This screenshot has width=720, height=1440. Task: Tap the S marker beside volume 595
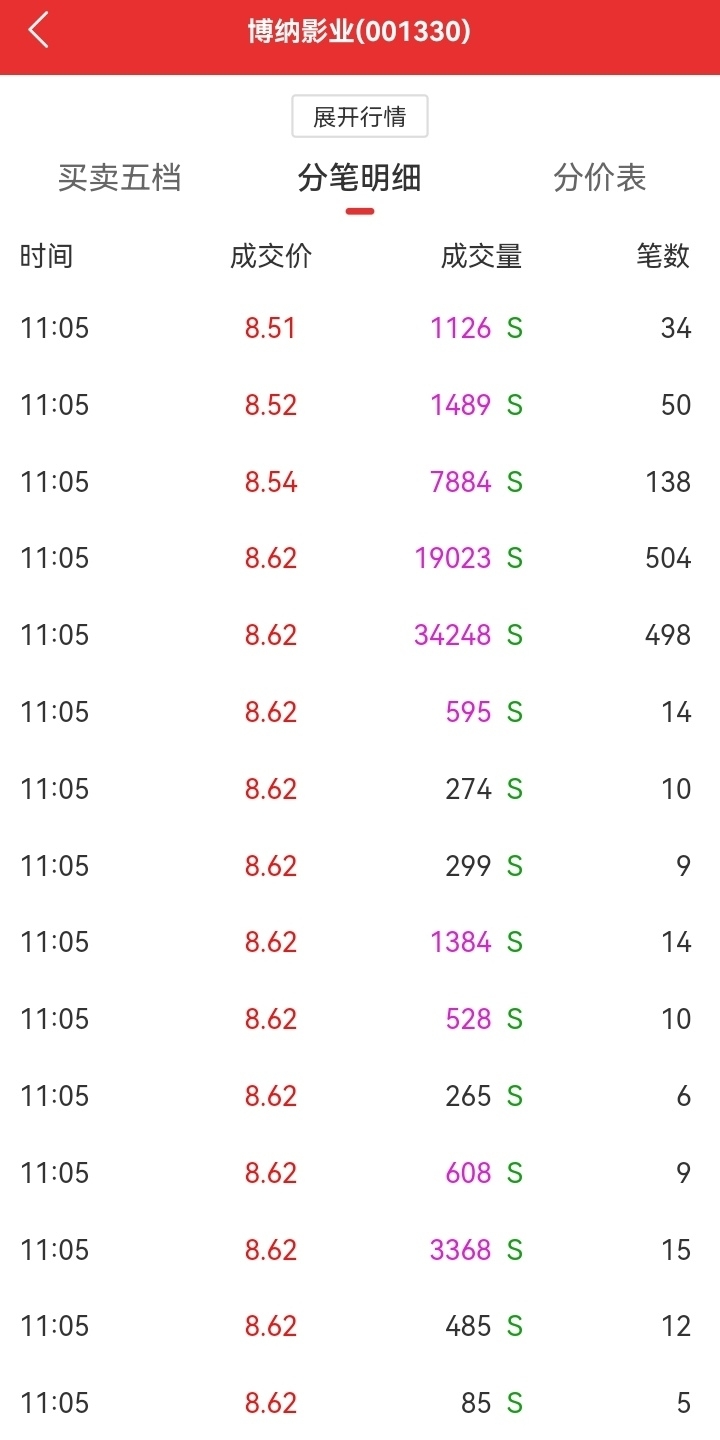click(515, 712)
